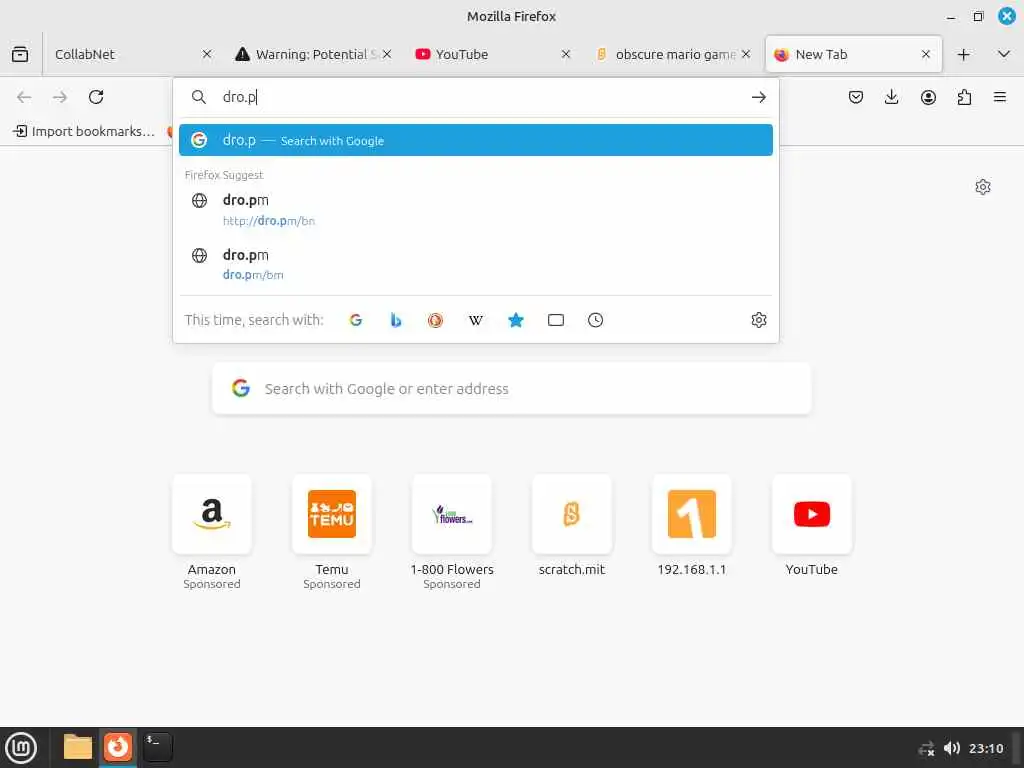Open the Downloads panel
1024x768 pixels.
click(x=891, y=97)
